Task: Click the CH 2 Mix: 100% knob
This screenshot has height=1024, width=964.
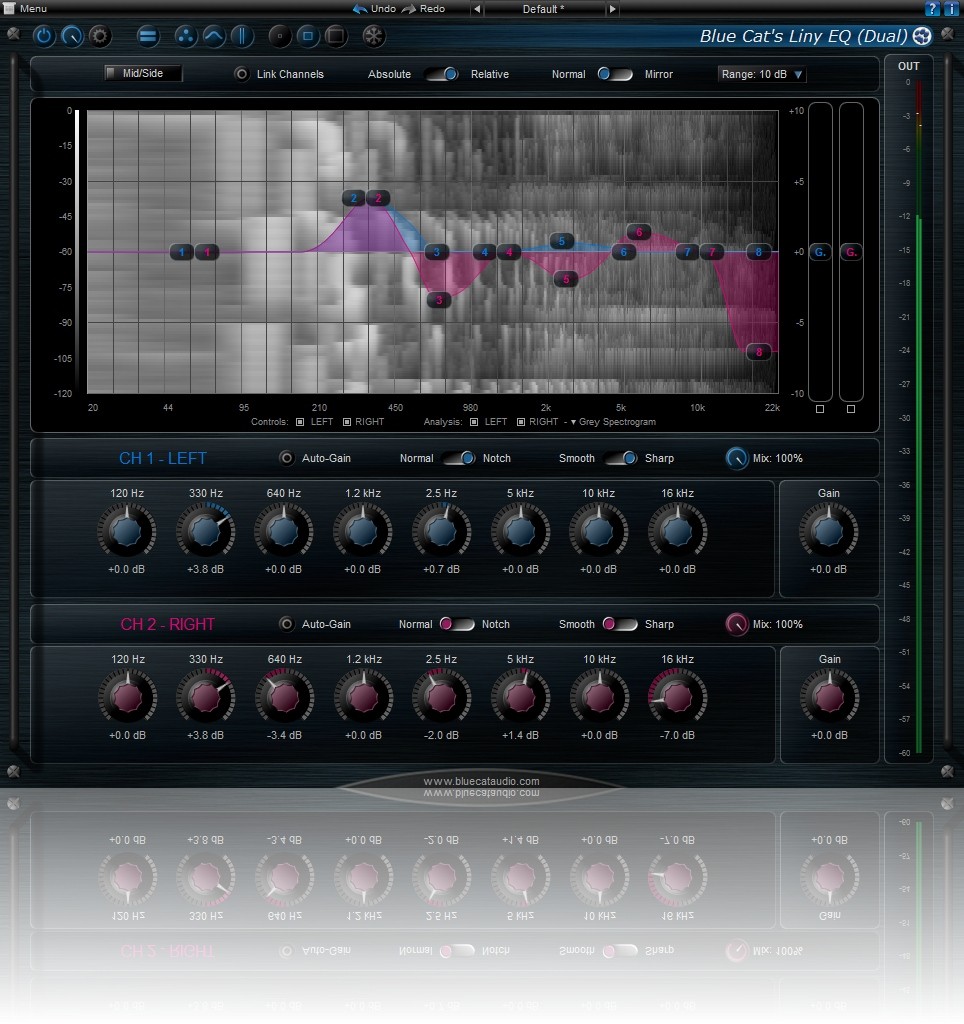Action: 737,624
